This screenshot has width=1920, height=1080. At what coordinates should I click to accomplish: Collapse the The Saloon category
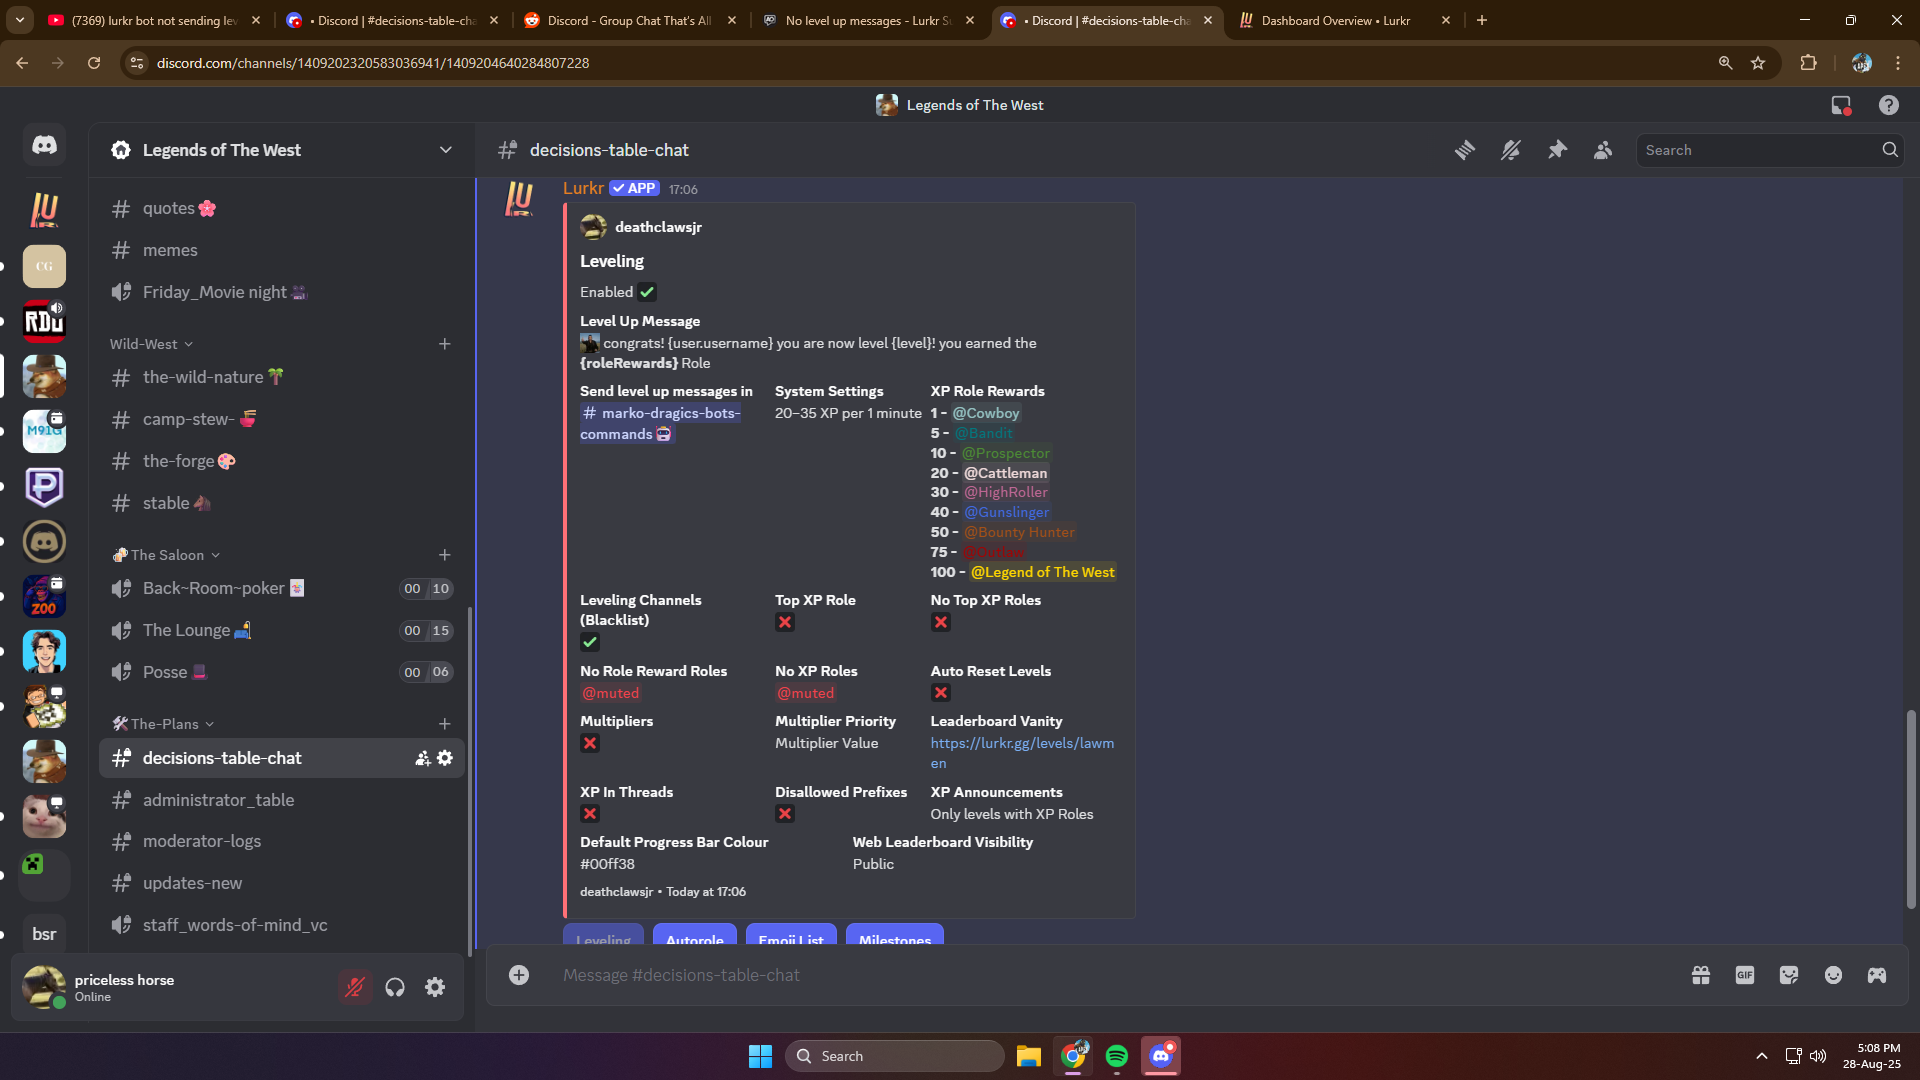167,555
